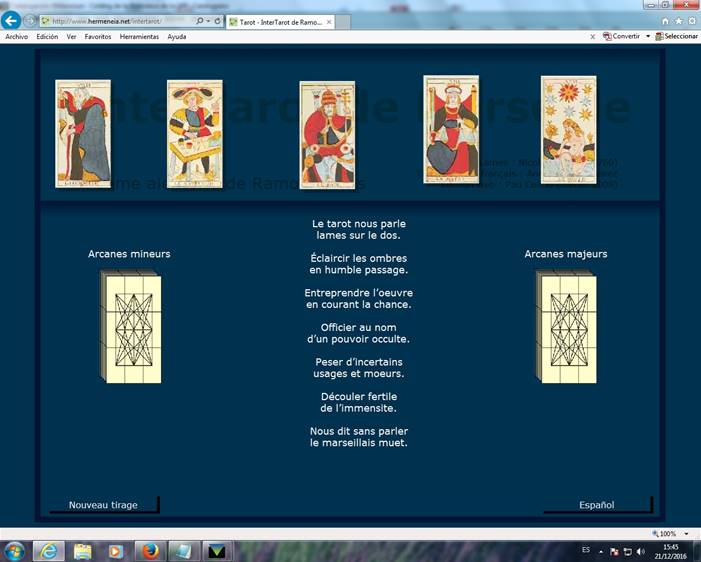Viewport: 701px width, 562px height.
Task: Switch language with the Español link
Action: coord(596,505)
